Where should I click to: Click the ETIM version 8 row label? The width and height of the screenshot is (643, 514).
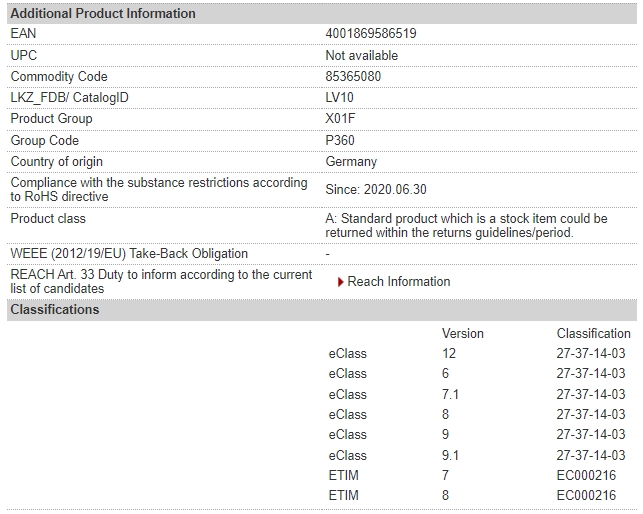click(x=344, y=495)
